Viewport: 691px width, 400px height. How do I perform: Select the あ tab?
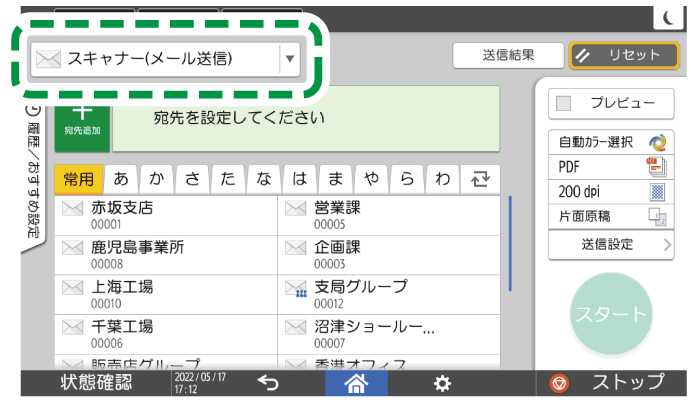pos(121,179)
